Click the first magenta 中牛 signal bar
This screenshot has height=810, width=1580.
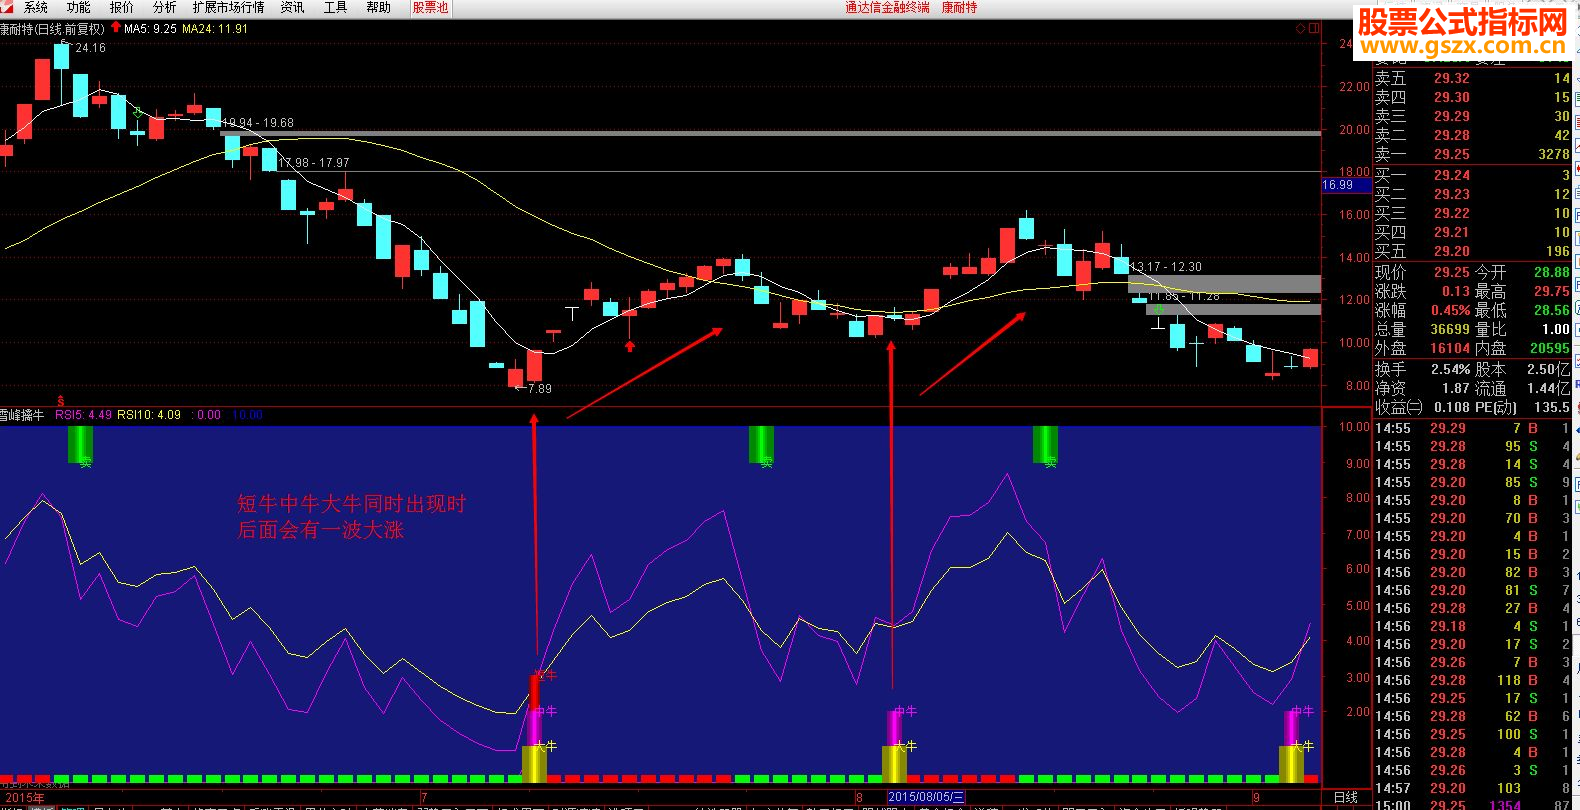click(534, 727)
